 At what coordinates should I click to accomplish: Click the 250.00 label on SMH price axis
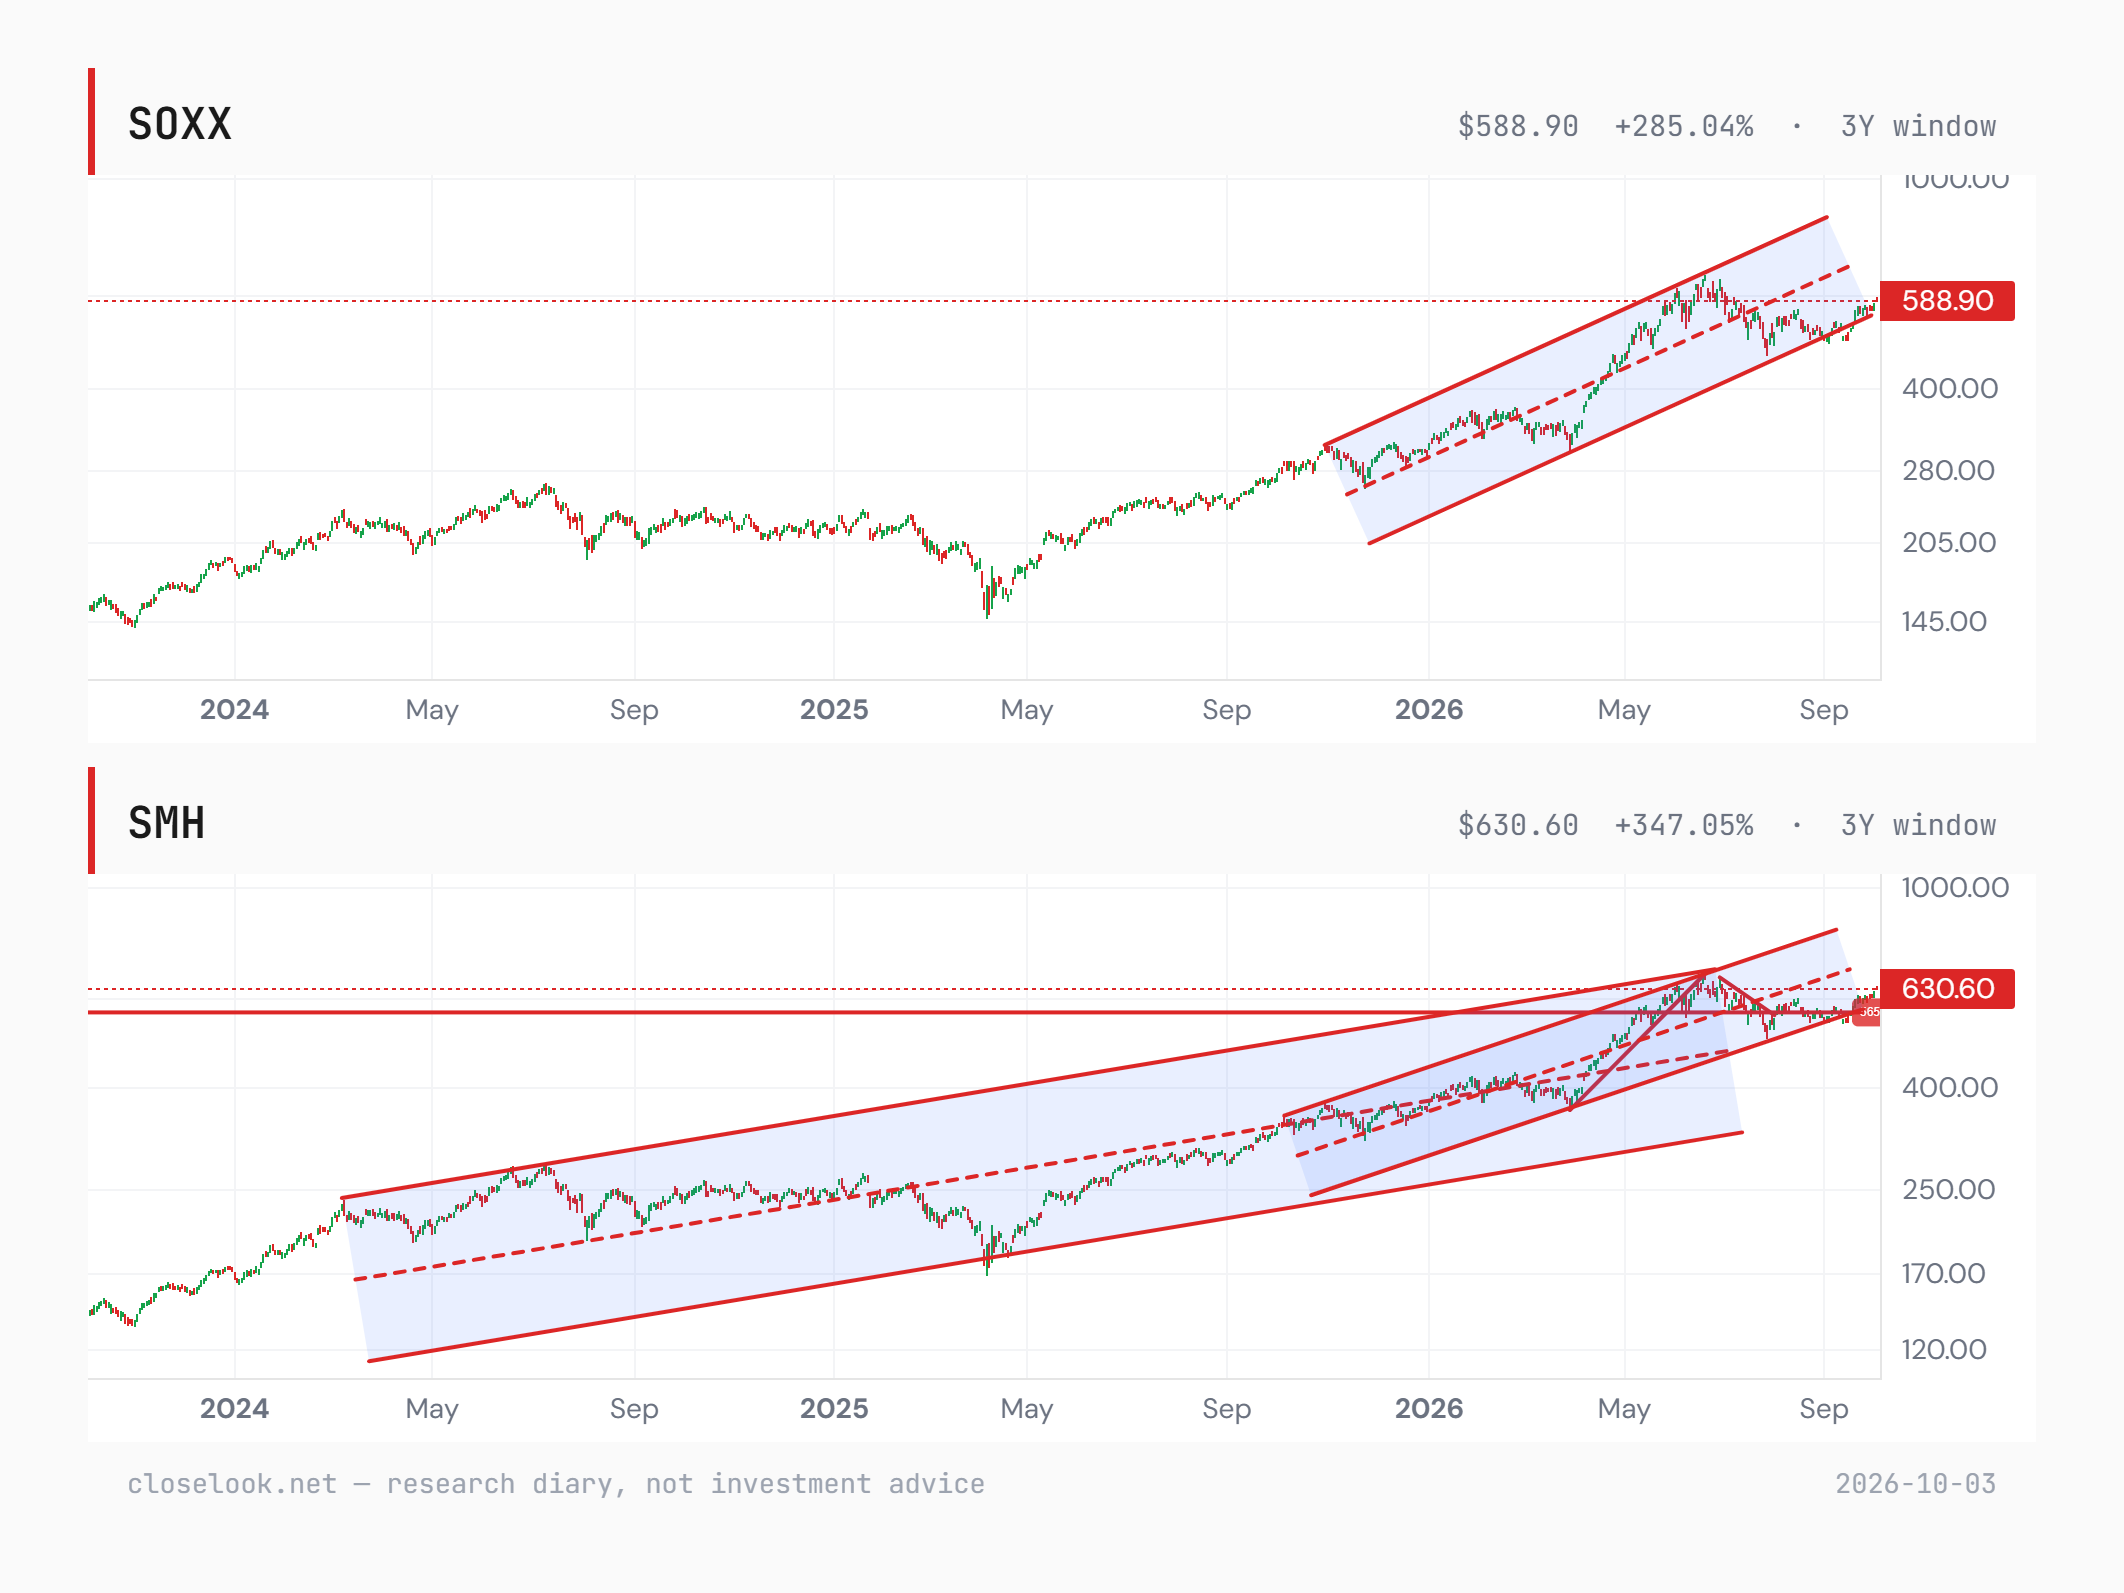click(1948, 1189)
